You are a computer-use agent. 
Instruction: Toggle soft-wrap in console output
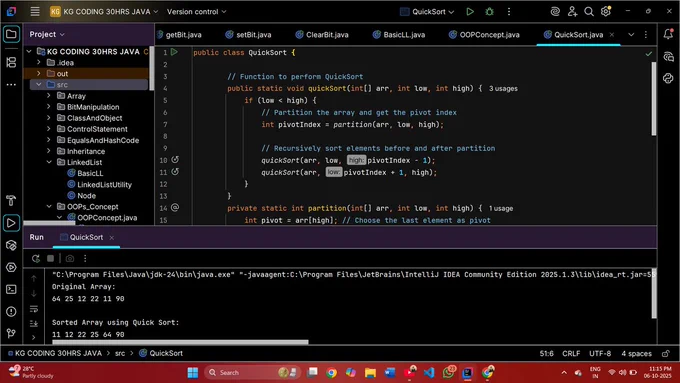pos(33,309)
